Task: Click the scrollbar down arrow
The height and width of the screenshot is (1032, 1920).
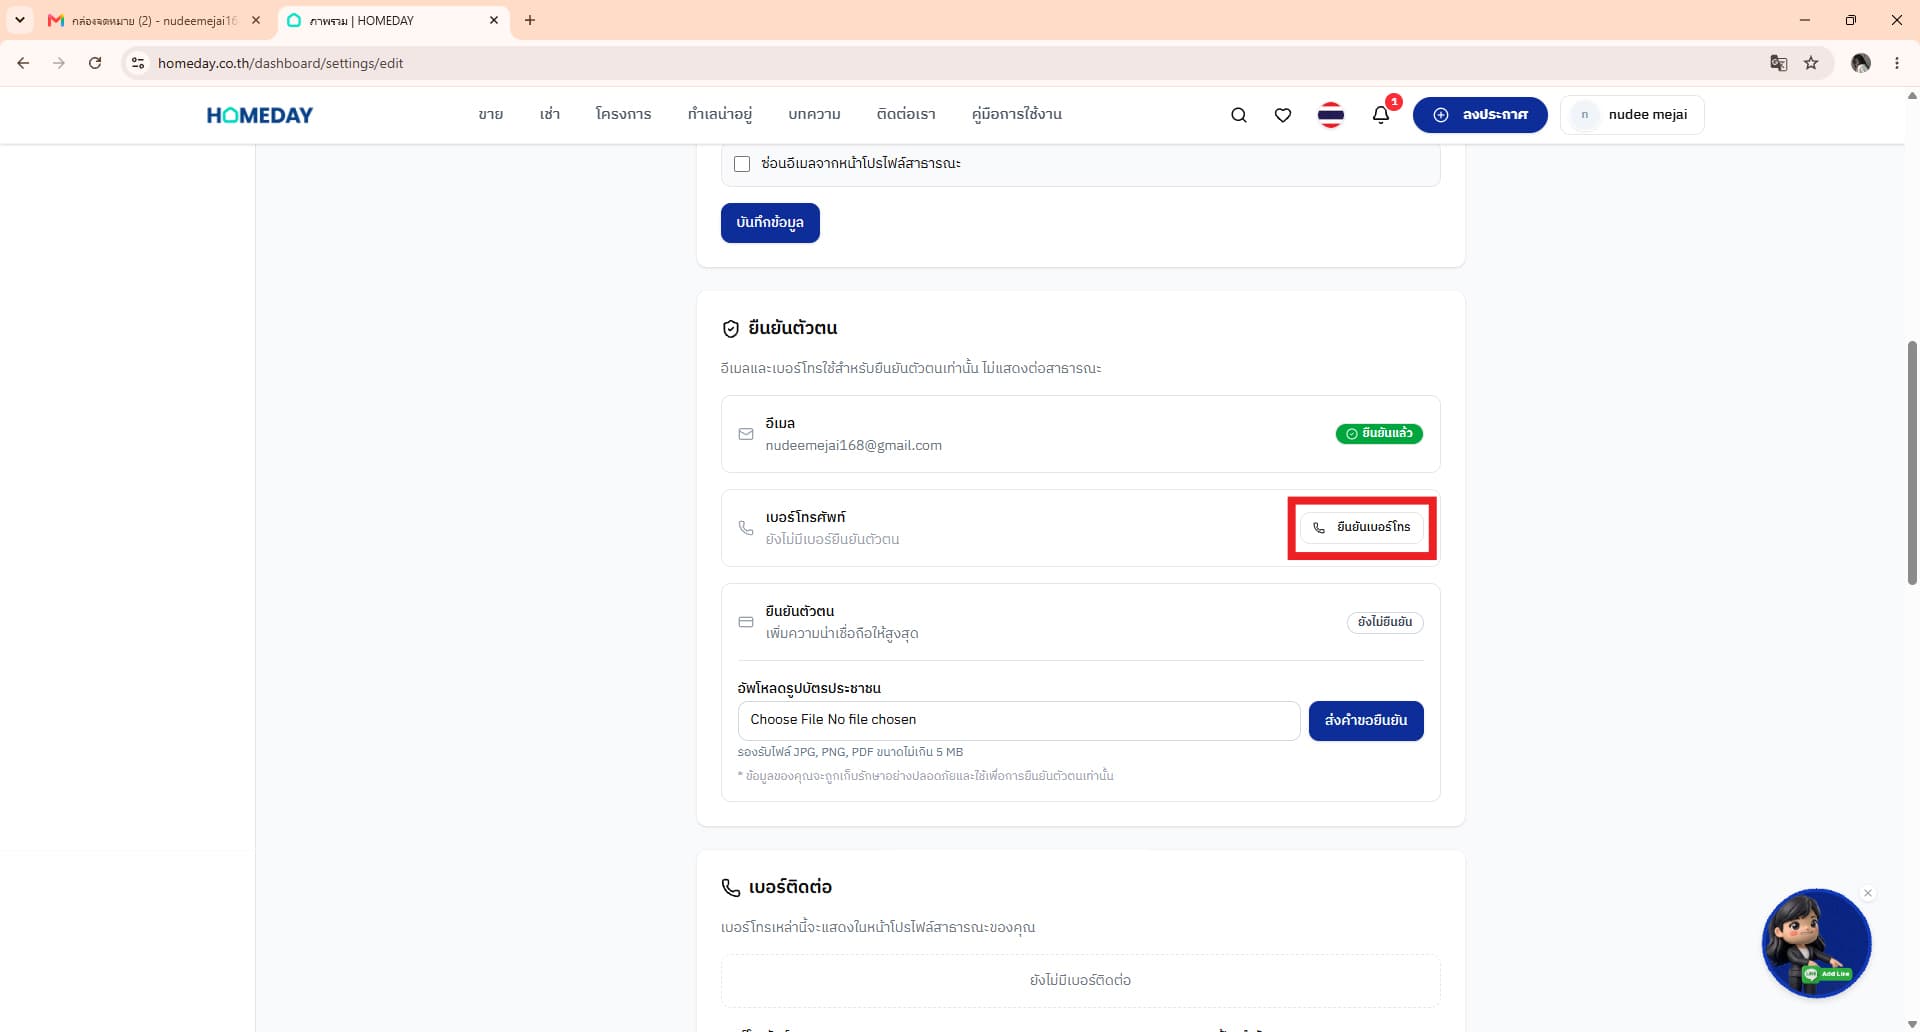Action: coord(1912,1024)
